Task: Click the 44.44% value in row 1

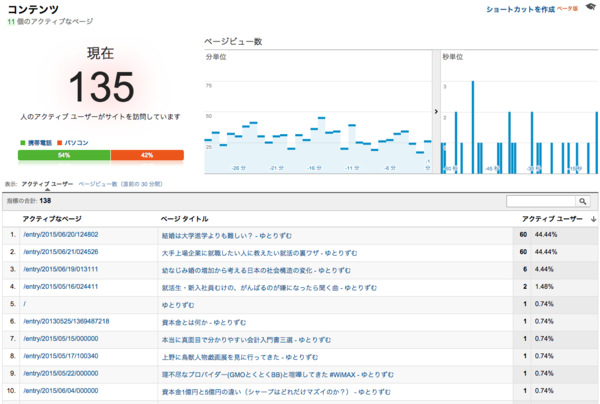Action: click(546, 235)
